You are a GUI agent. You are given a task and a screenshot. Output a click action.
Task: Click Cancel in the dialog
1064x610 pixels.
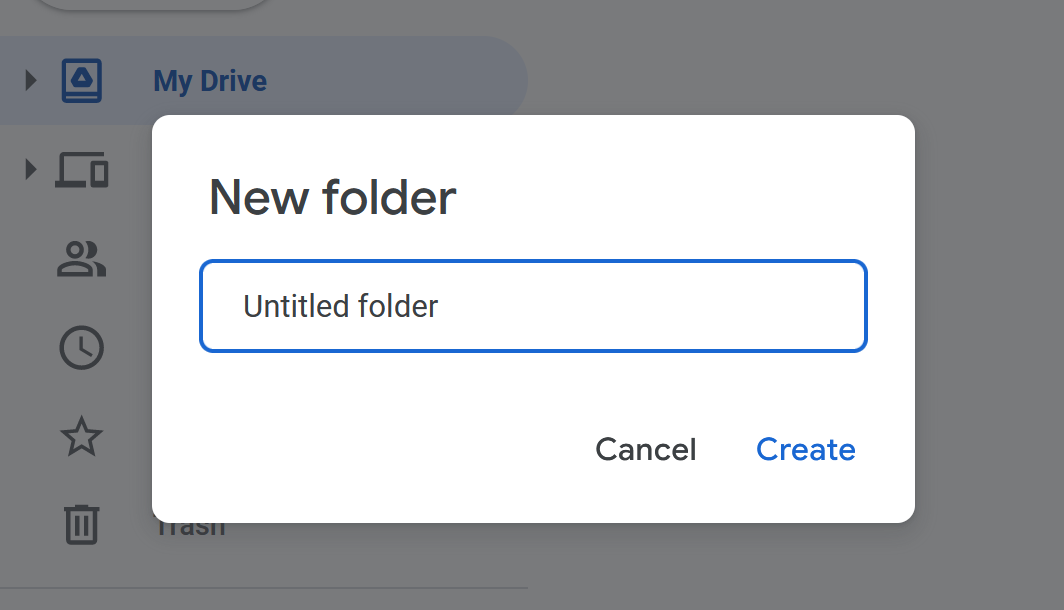pyautogui.click(x=645, y=449)
